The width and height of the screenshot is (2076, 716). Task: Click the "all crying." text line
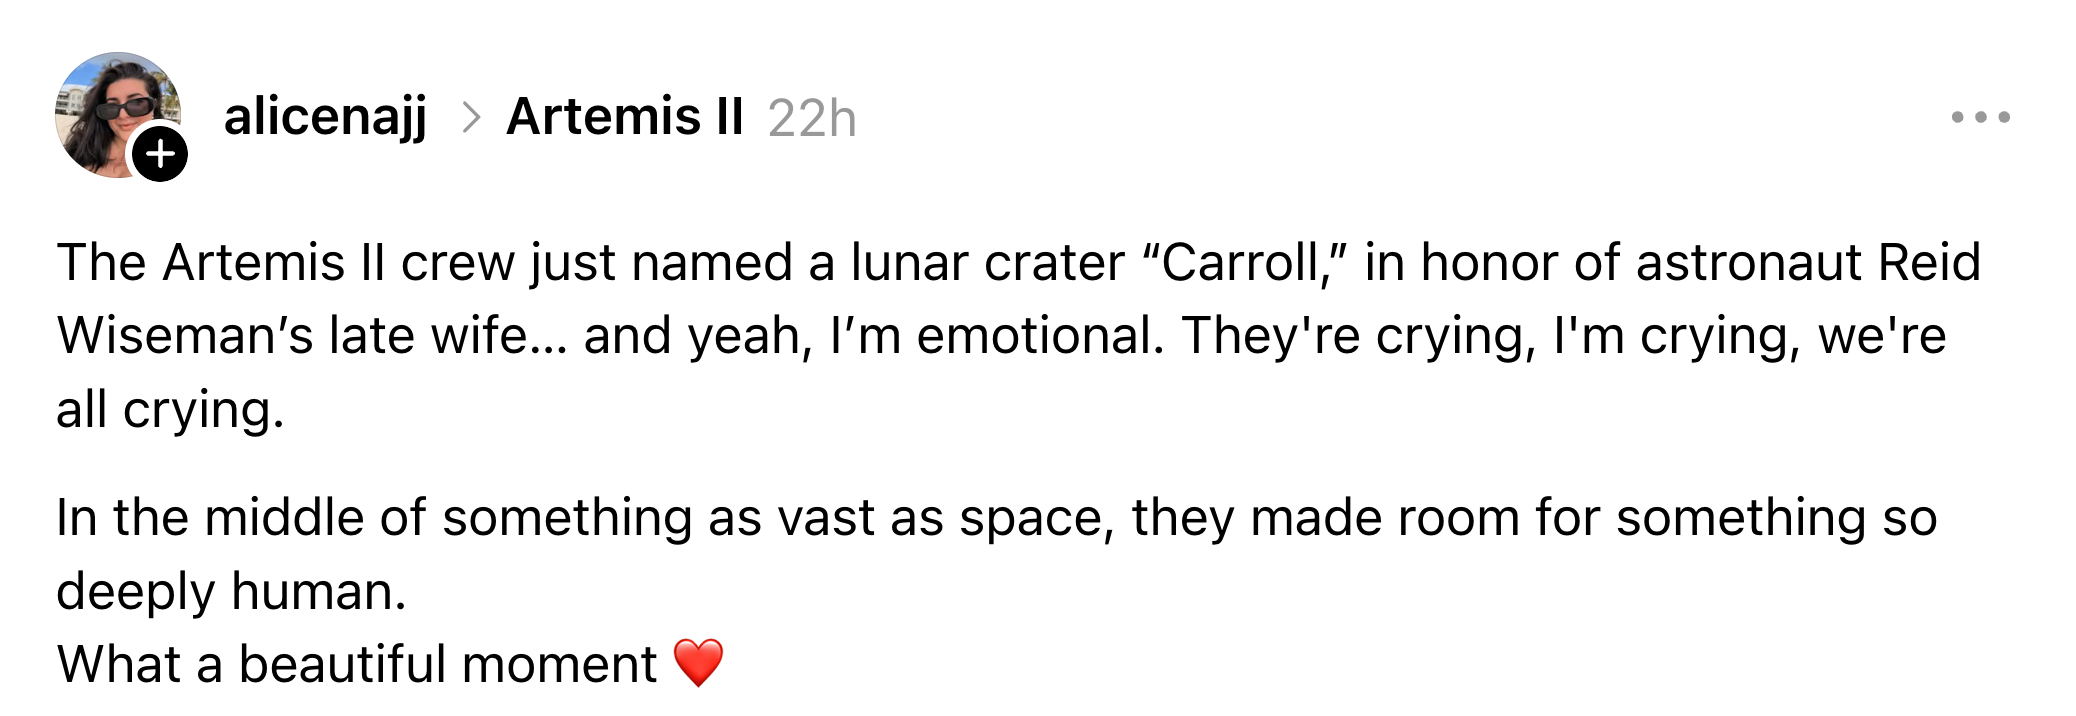pos(170,410)
